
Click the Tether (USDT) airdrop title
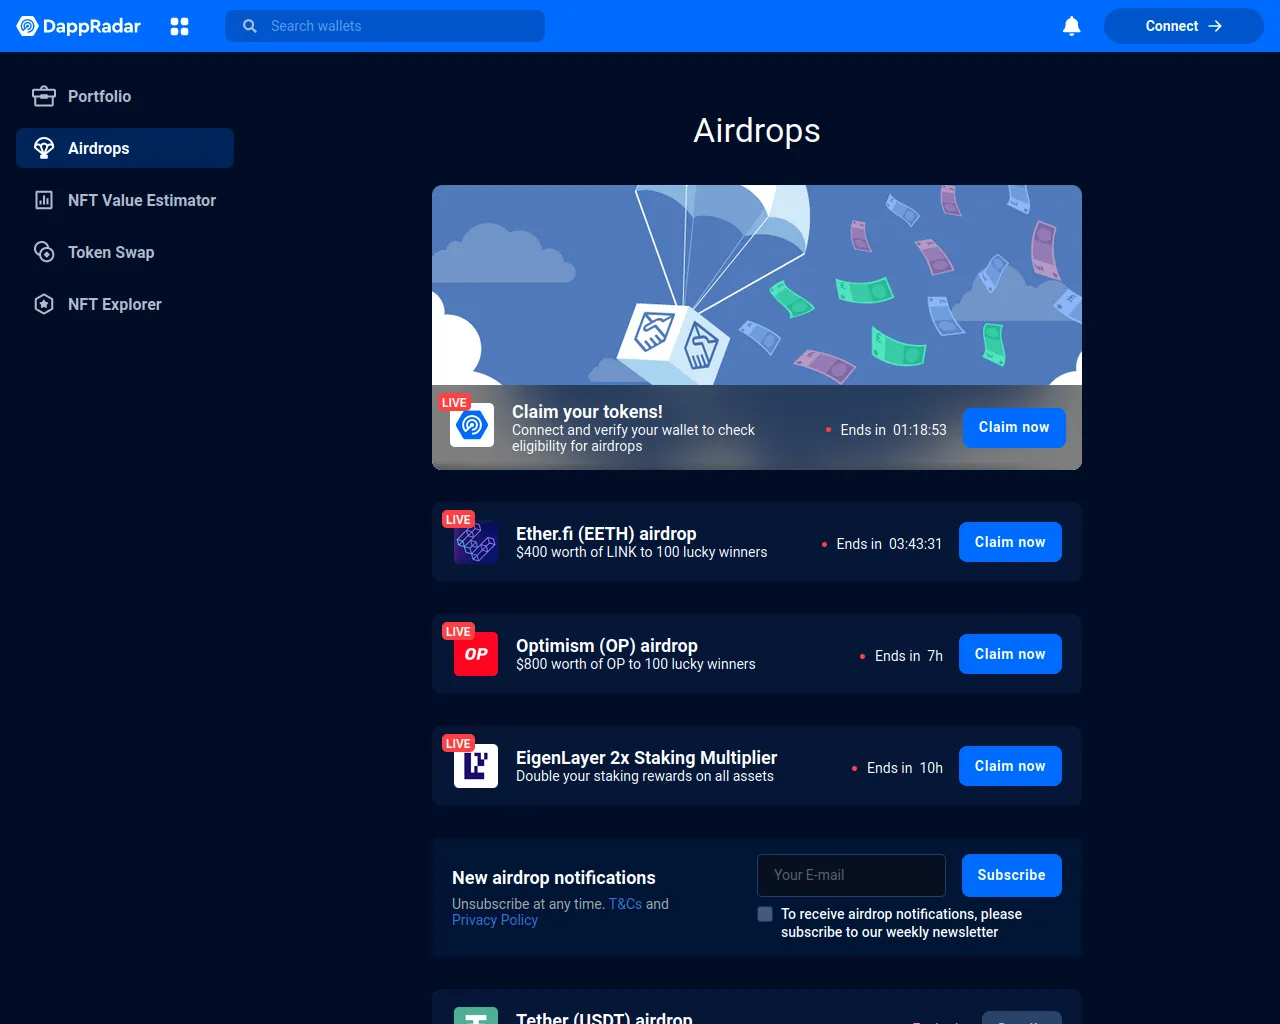(604, 1018)
